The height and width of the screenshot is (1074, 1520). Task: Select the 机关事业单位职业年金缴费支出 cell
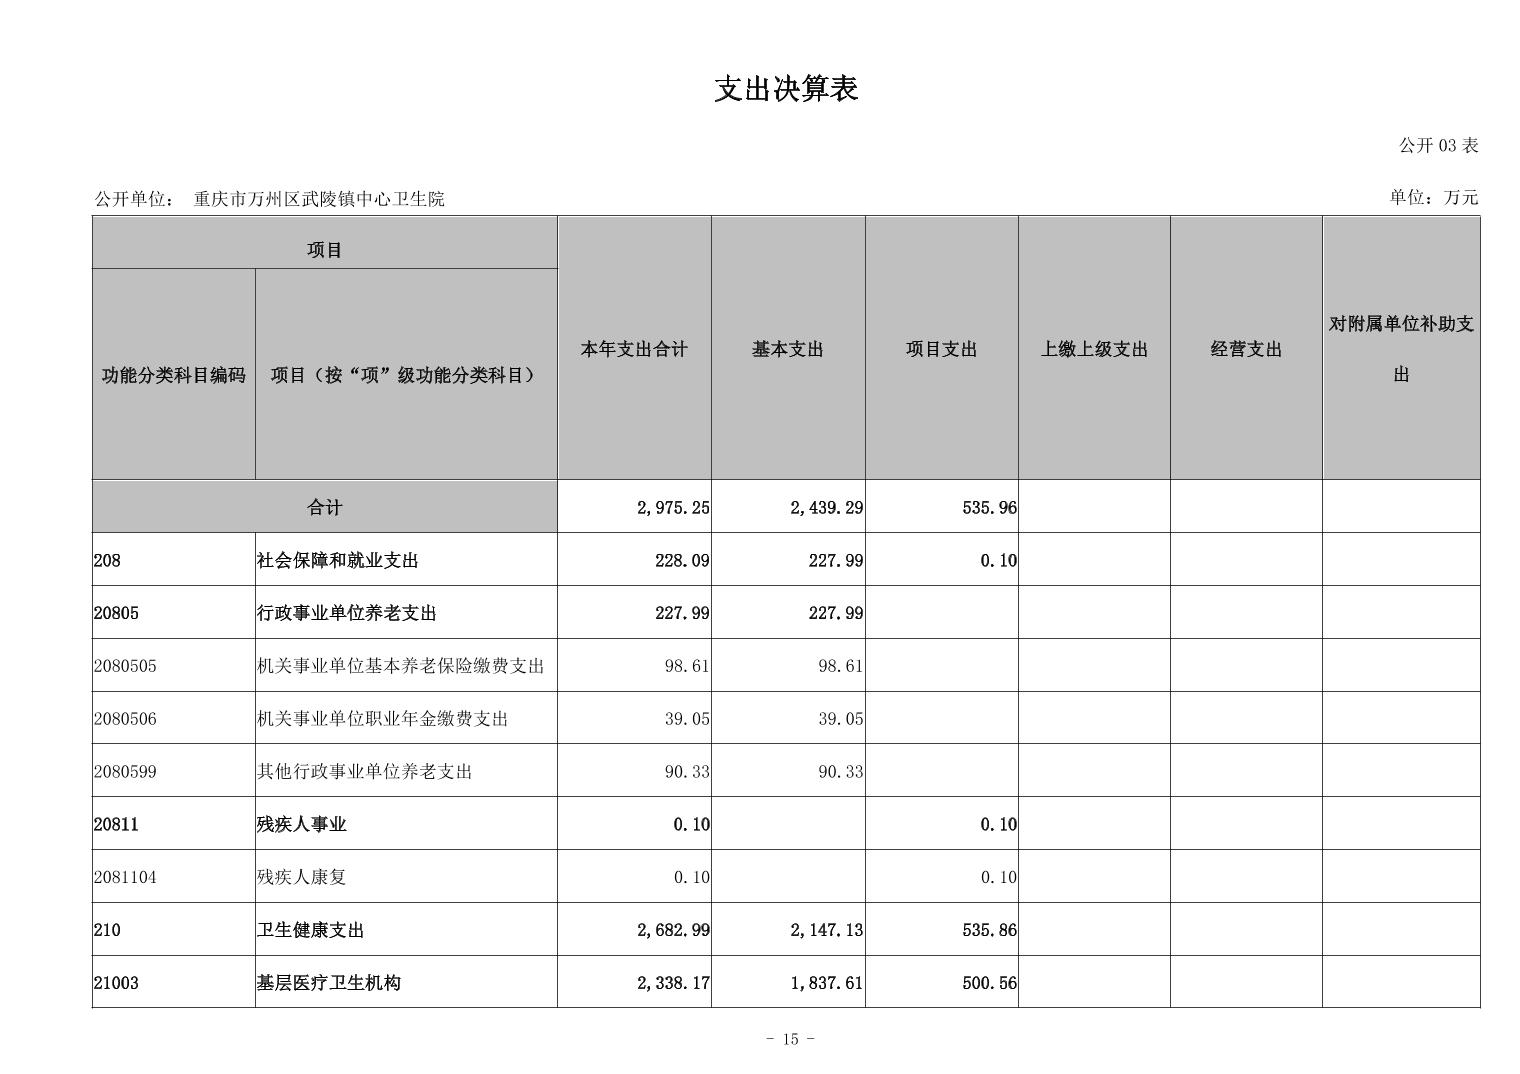click(382, 719)
